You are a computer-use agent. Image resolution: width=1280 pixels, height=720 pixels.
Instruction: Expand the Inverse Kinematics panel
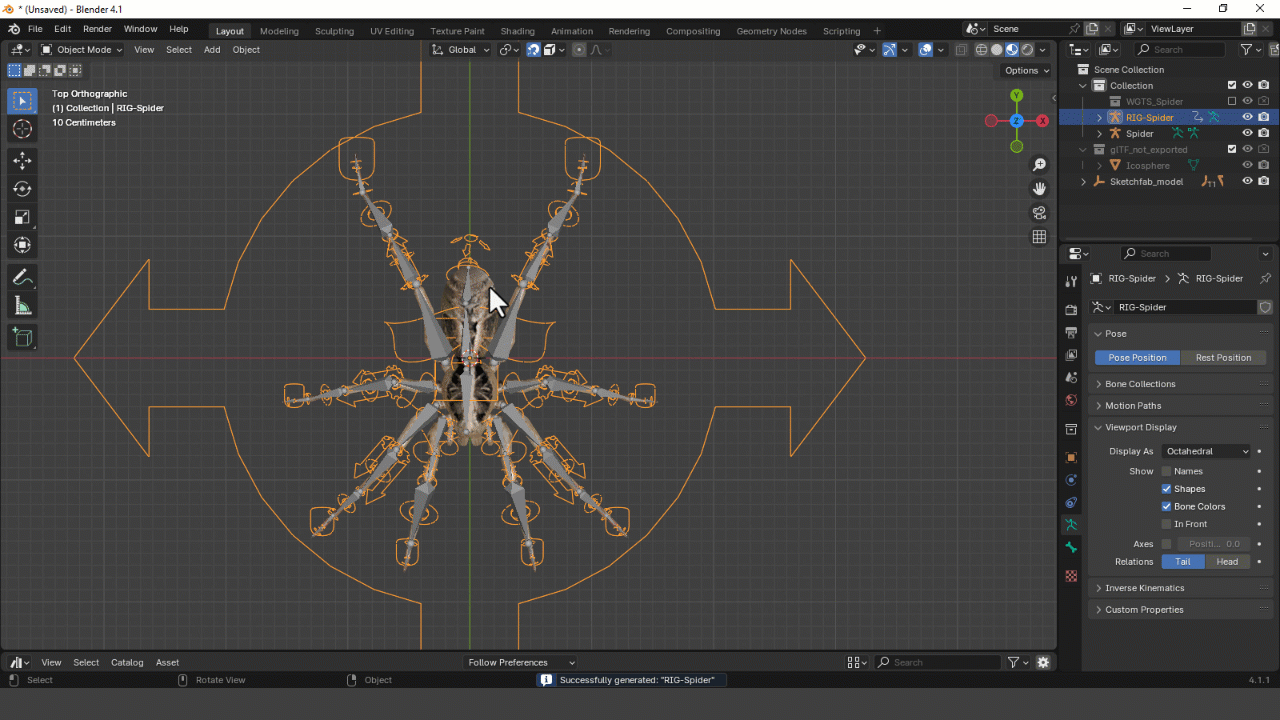tap(1144, 588)
